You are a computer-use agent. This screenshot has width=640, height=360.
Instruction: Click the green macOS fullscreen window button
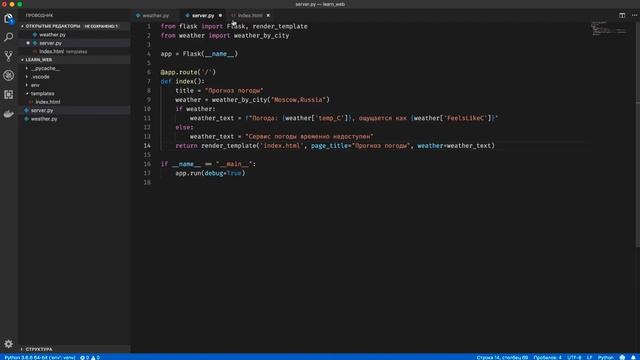(x=20, y=4)
